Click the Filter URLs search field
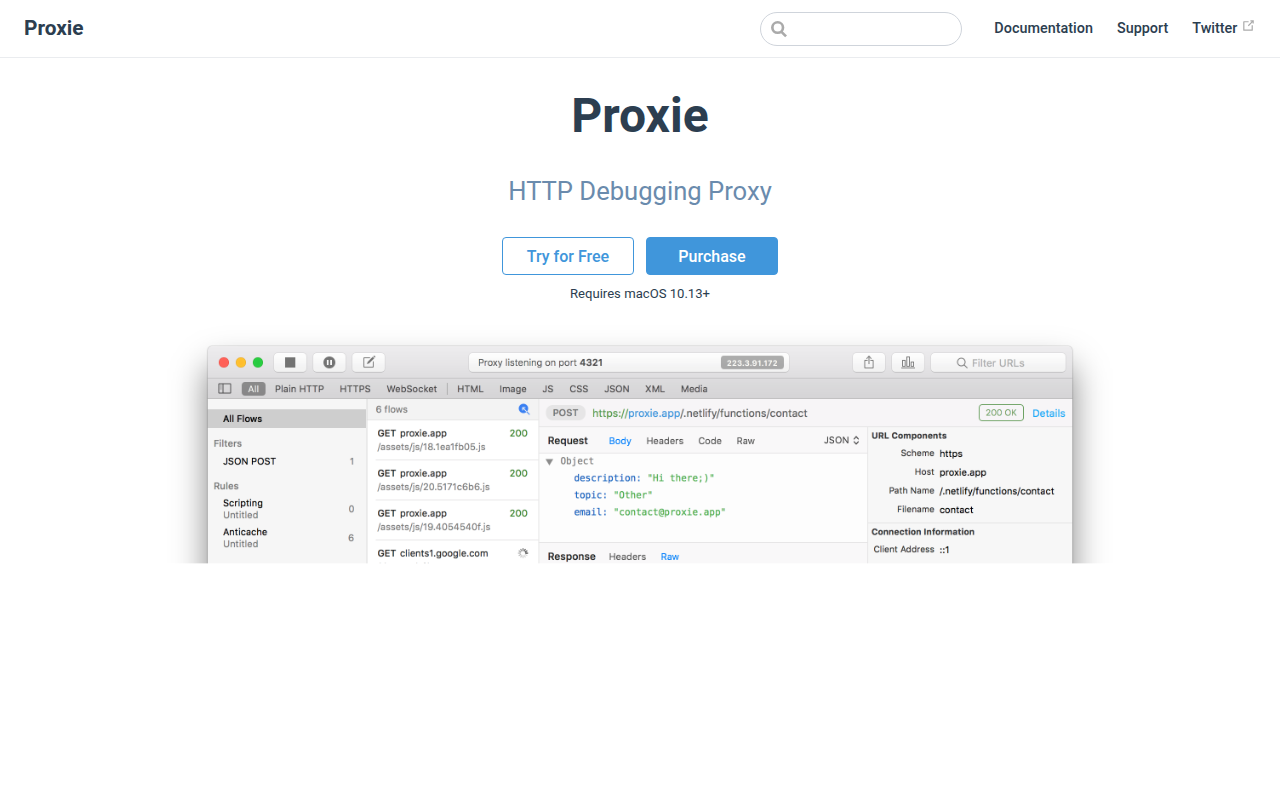Image resolution: width=1280 pixels, height=800 pixels. click(x=998, y=362)
